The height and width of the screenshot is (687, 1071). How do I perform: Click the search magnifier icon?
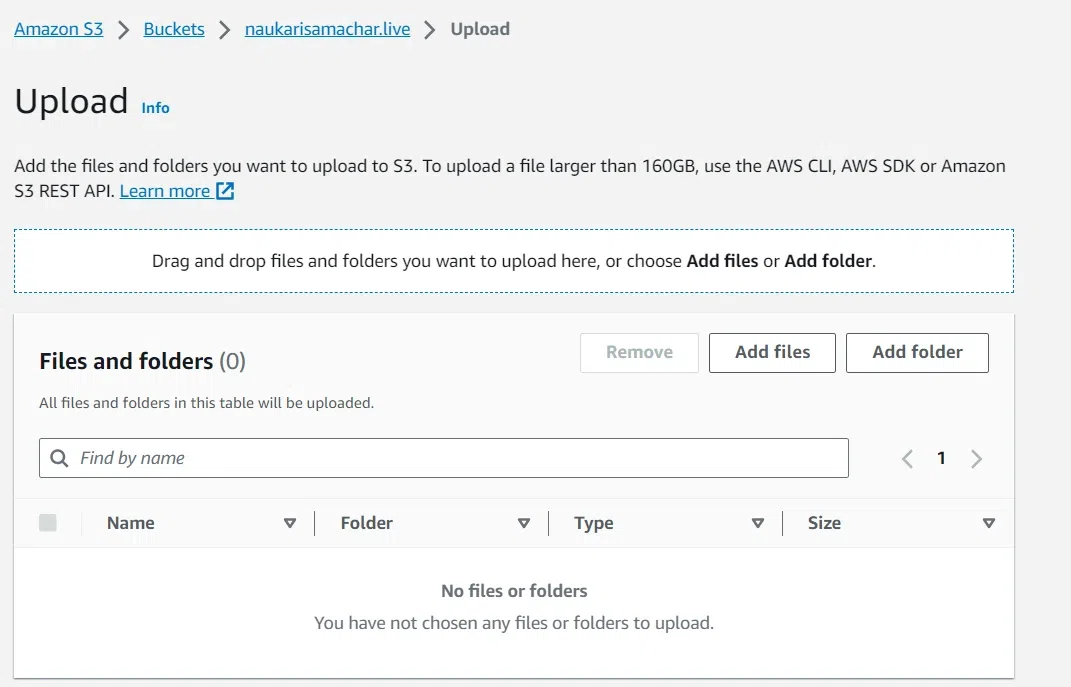[59, 458]
